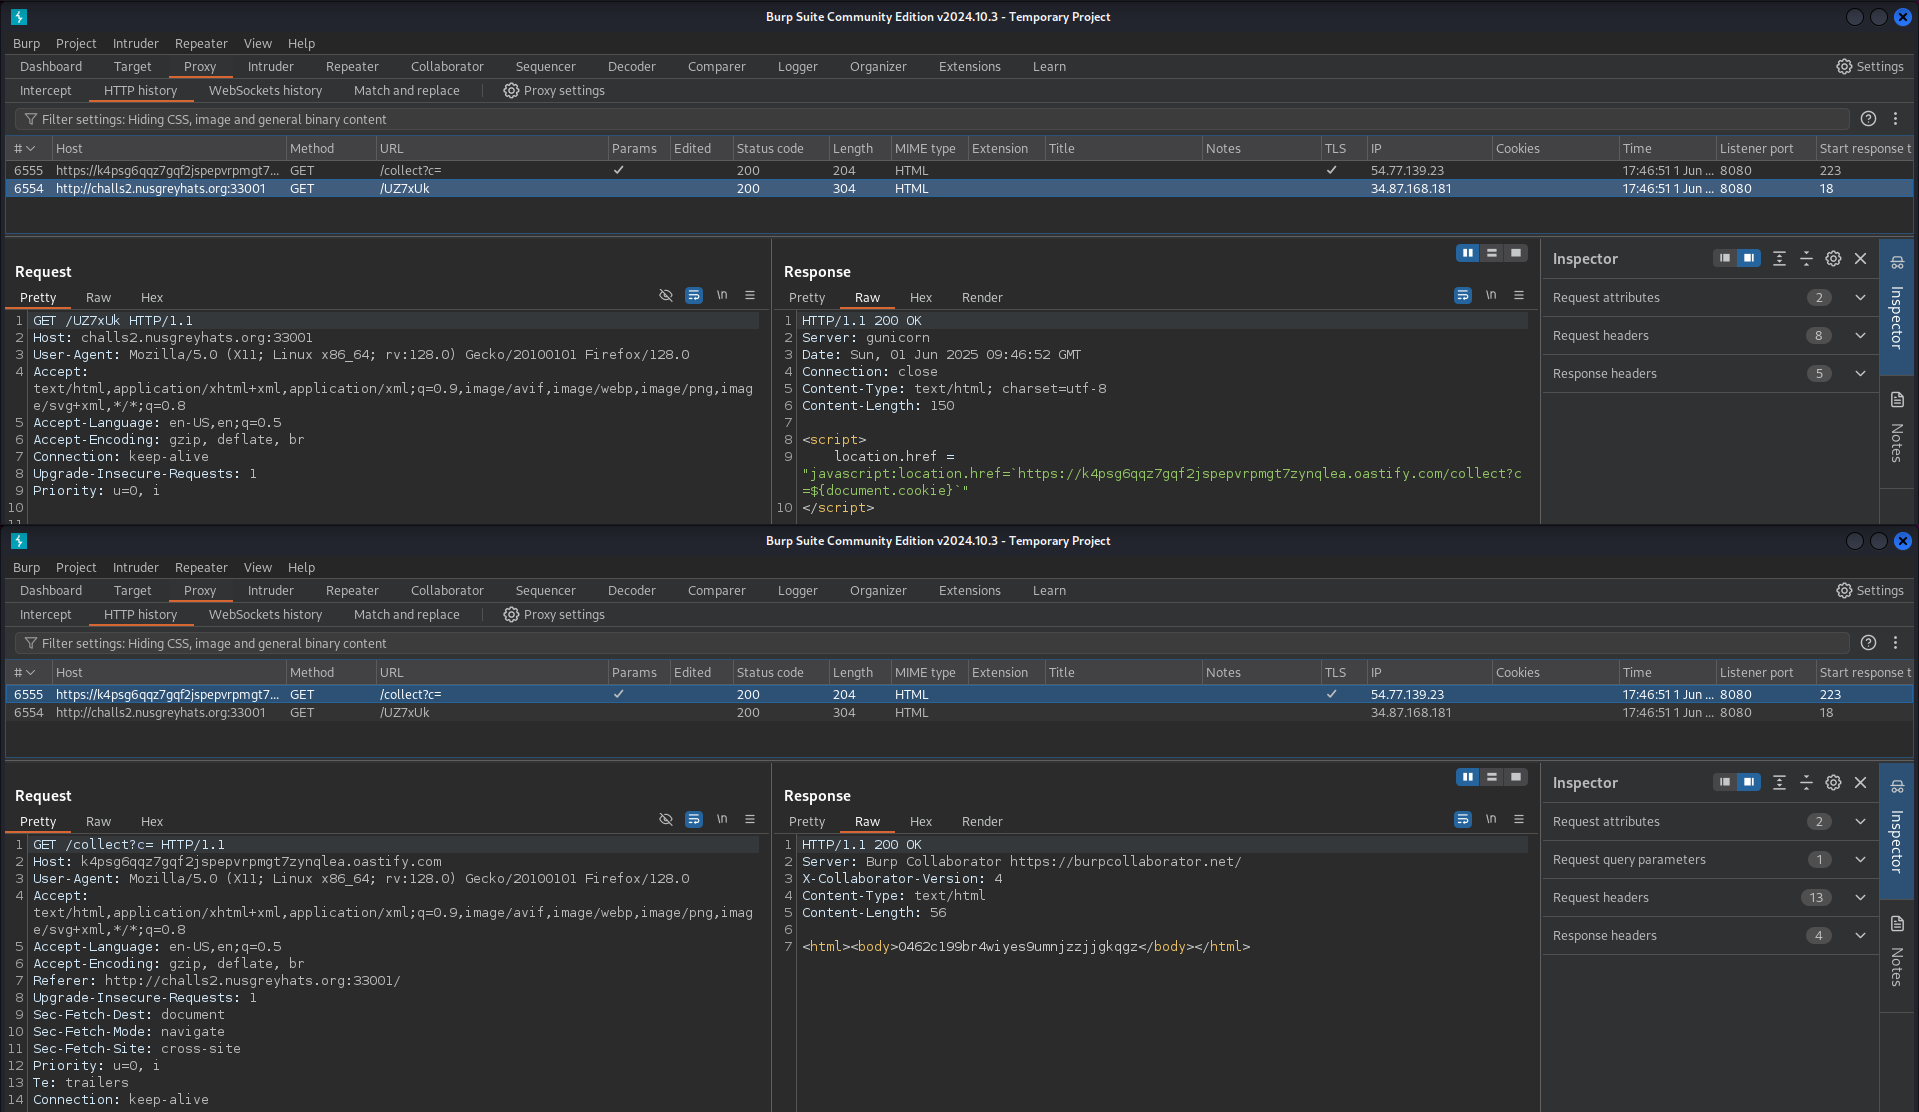Select combined tabbed layout in lower window

[x=1516, y=777]
